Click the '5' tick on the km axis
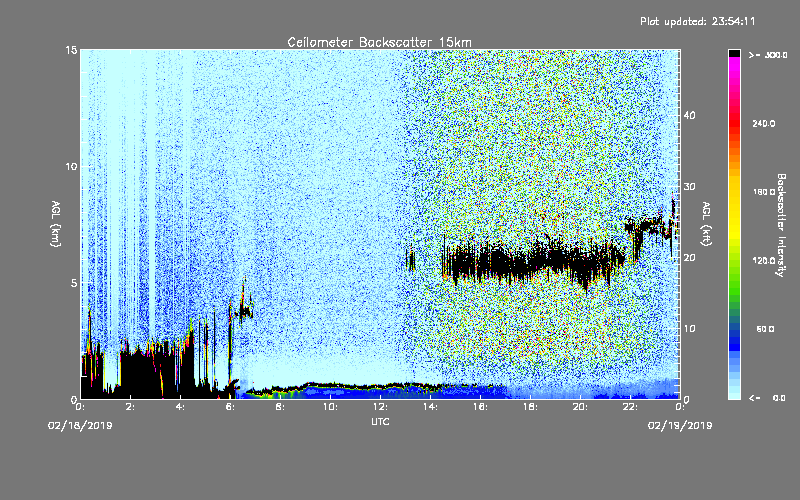Screen dimensions: 800x500 (73, 283)
